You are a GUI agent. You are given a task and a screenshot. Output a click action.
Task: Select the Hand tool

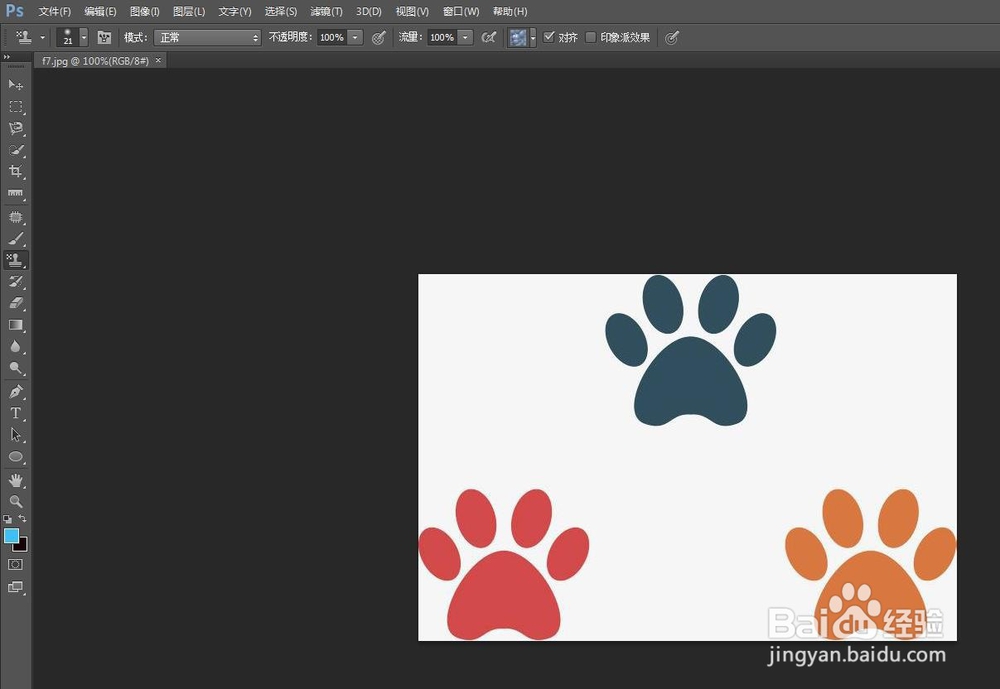tap(15, 480)
